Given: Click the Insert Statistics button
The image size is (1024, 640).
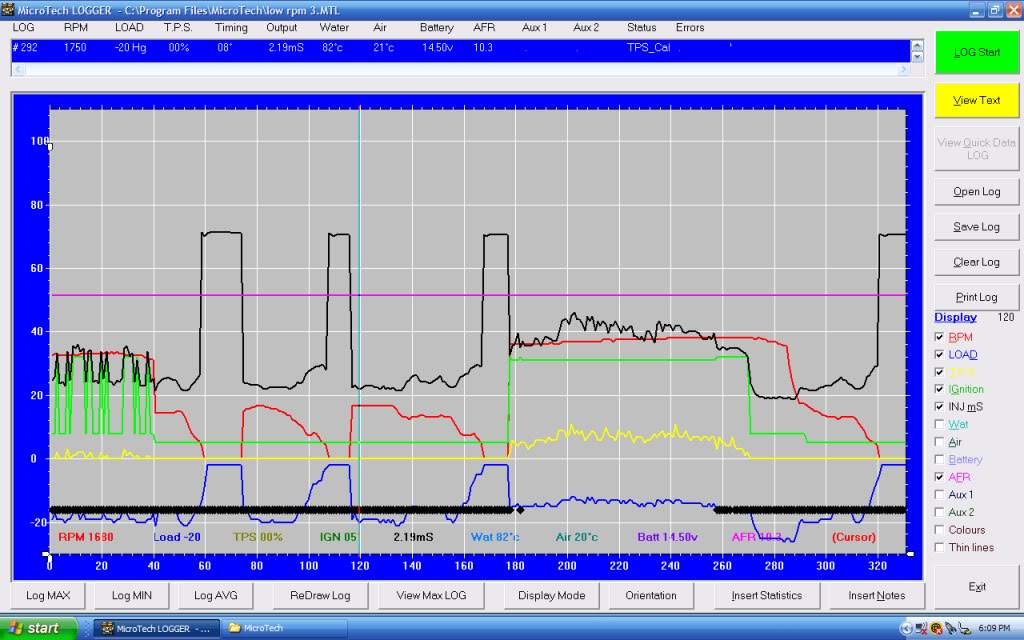Looking at the screenshot, I should (767, 595).
